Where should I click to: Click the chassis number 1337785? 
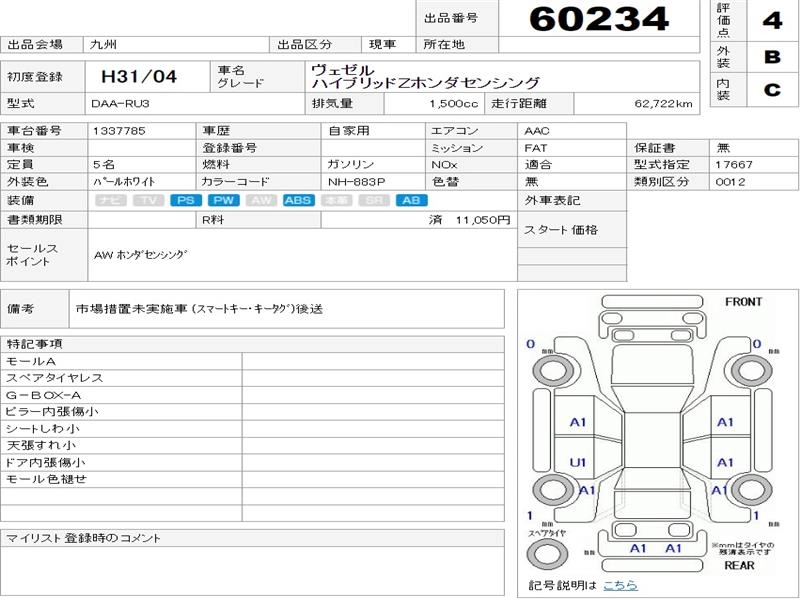point(119,131)
